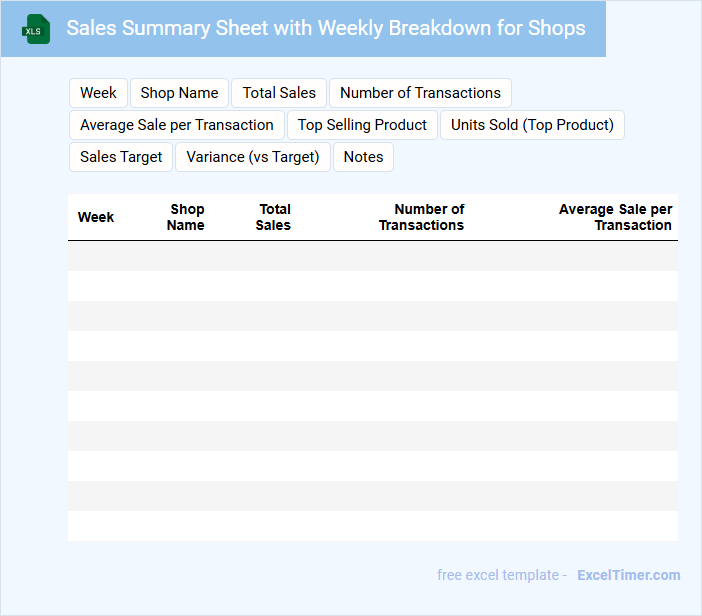Click the page title heading text
The width and height of the screenshot is (702, 616).
click(x=326, y=28)
